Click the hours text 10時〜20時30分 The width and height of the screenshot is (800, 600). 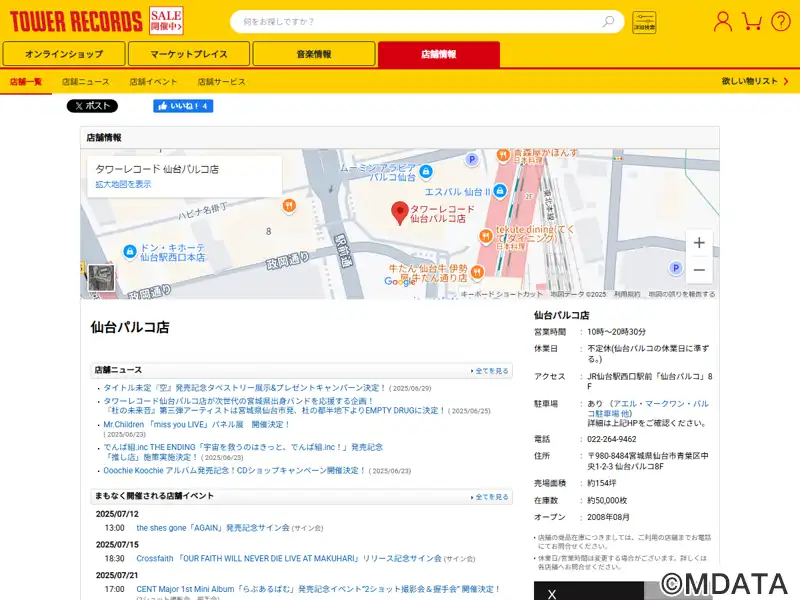point(616,332)
